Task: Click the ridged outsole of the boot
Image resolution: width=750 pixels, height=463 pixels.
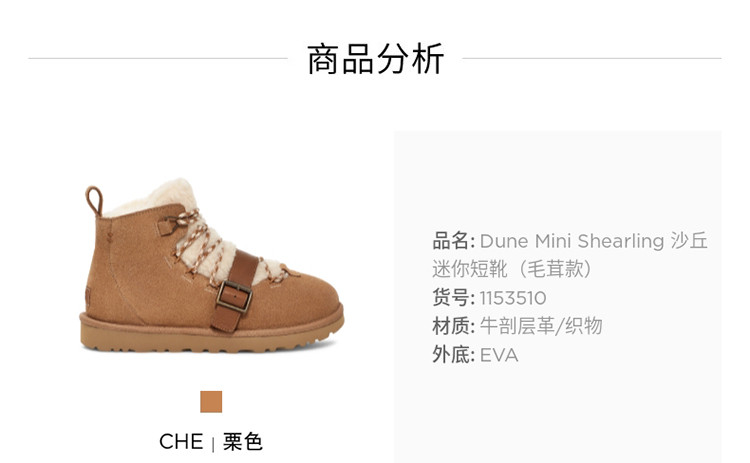Action: (x=211, y=335)
